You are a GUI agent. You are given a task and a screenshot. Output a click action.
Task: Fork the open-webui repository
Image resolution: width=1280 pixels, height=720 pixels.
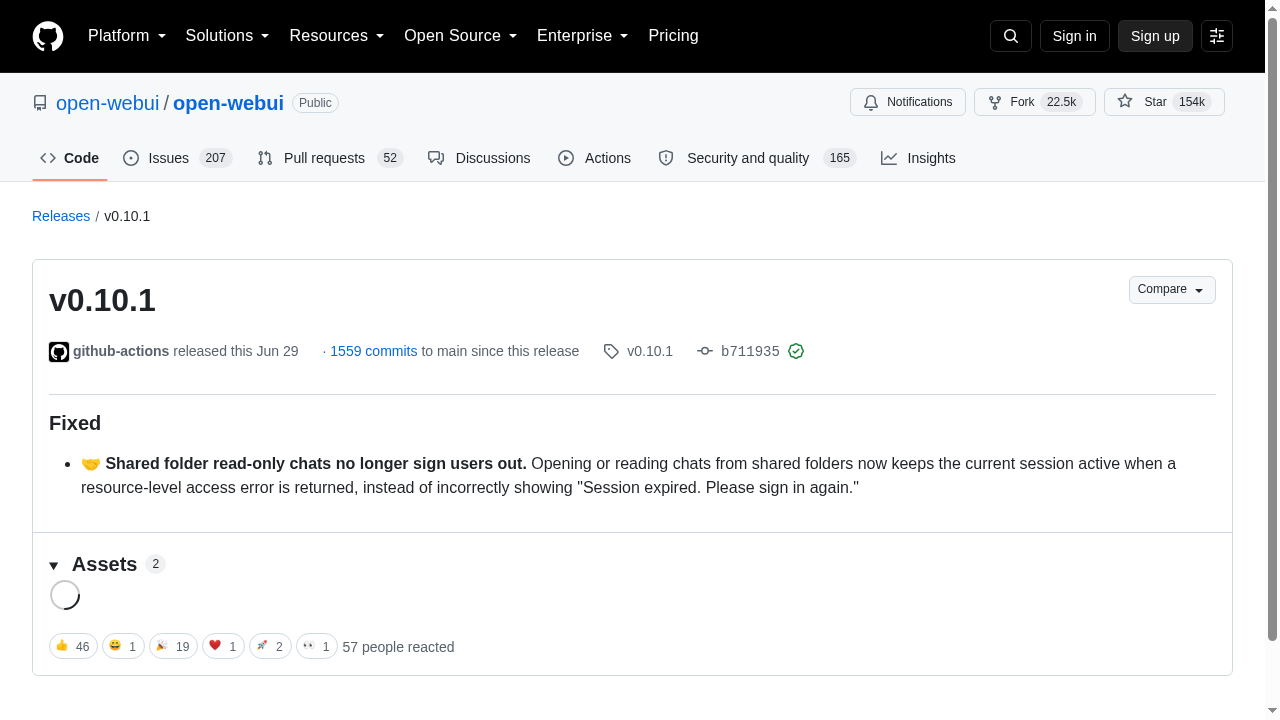click(x=1035, y=102)
